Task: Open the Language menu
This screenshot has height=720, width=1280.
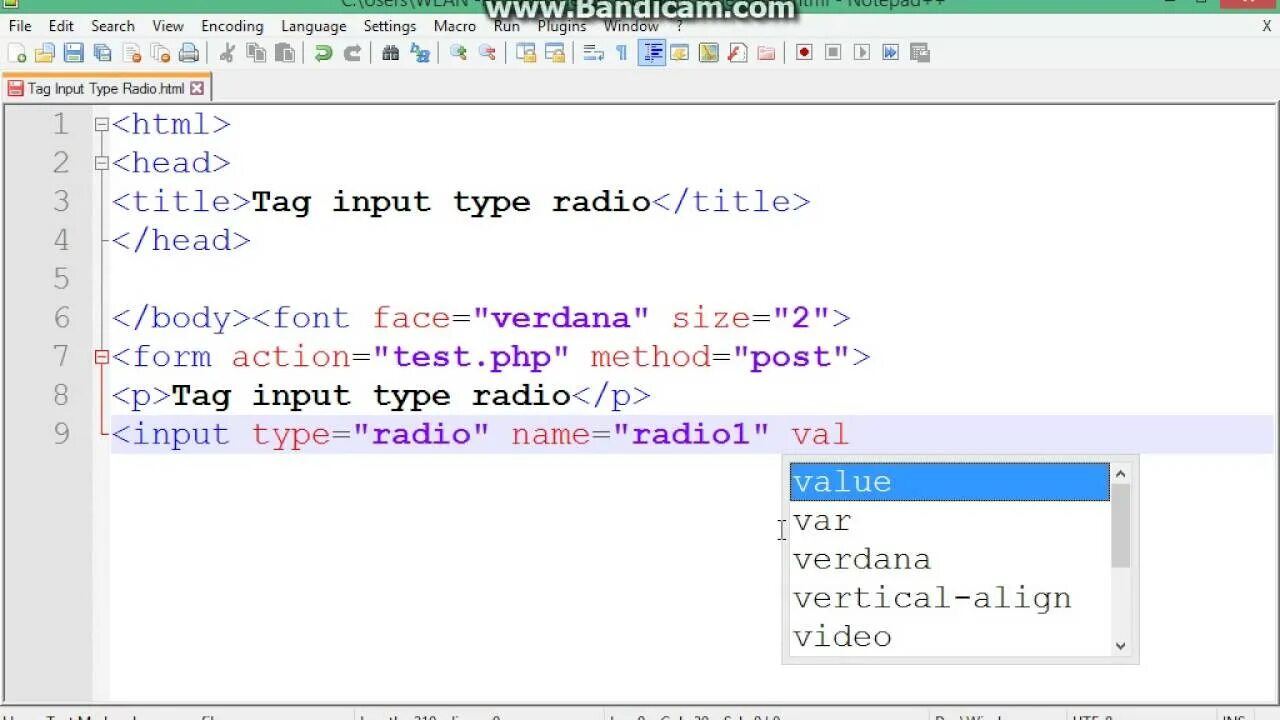Action: [314, 26]
